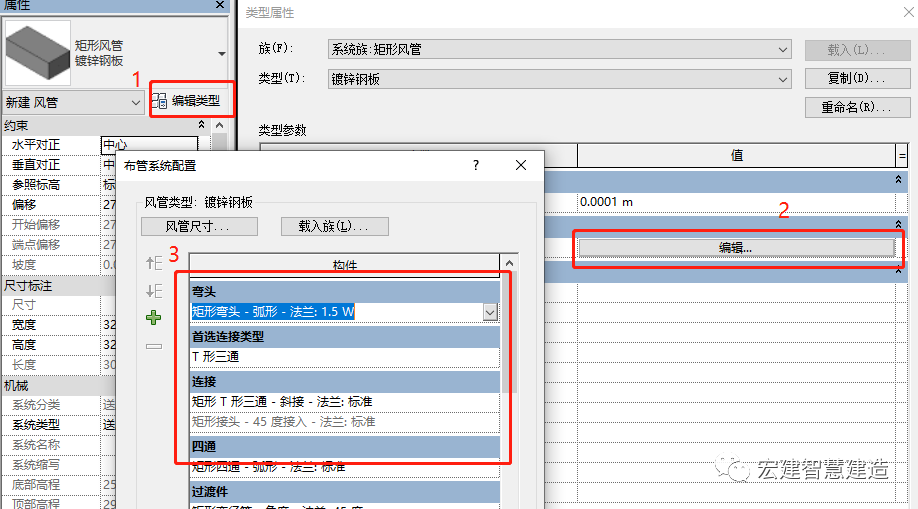Close the 类型属性 dialog

908,12
